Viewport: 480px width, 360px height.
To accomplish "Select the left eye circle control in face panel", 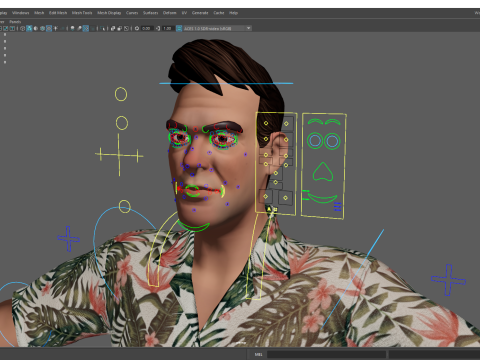I will click(315, 141).
